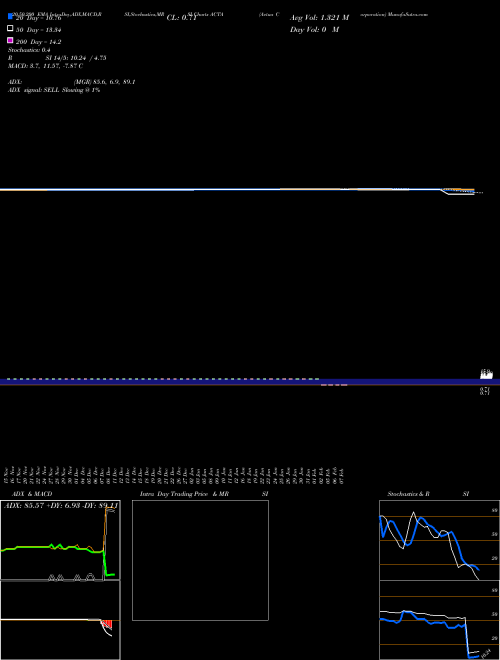This screenshot has height=660, width=500.
Task: Click the 'Day Vol: 0 M' label
Action: [x=314, y=29]
